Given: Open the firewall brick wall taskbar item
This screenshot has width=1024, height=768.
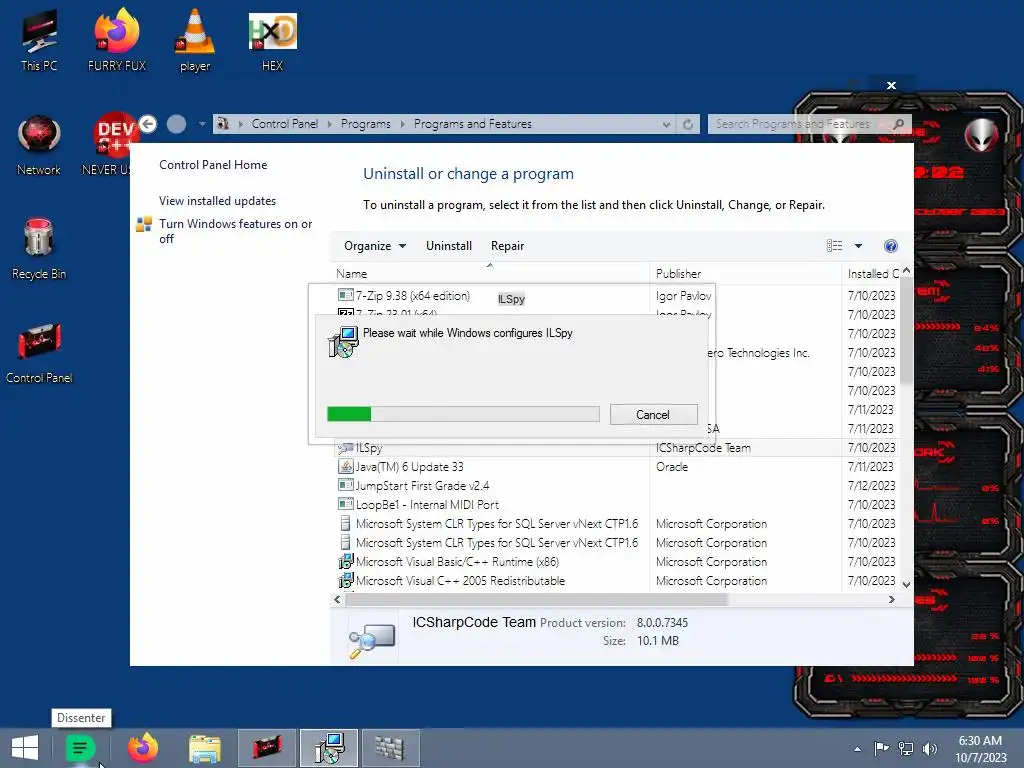Looking at the screenshot, I should pyautogui.click(x=390, y=748).
